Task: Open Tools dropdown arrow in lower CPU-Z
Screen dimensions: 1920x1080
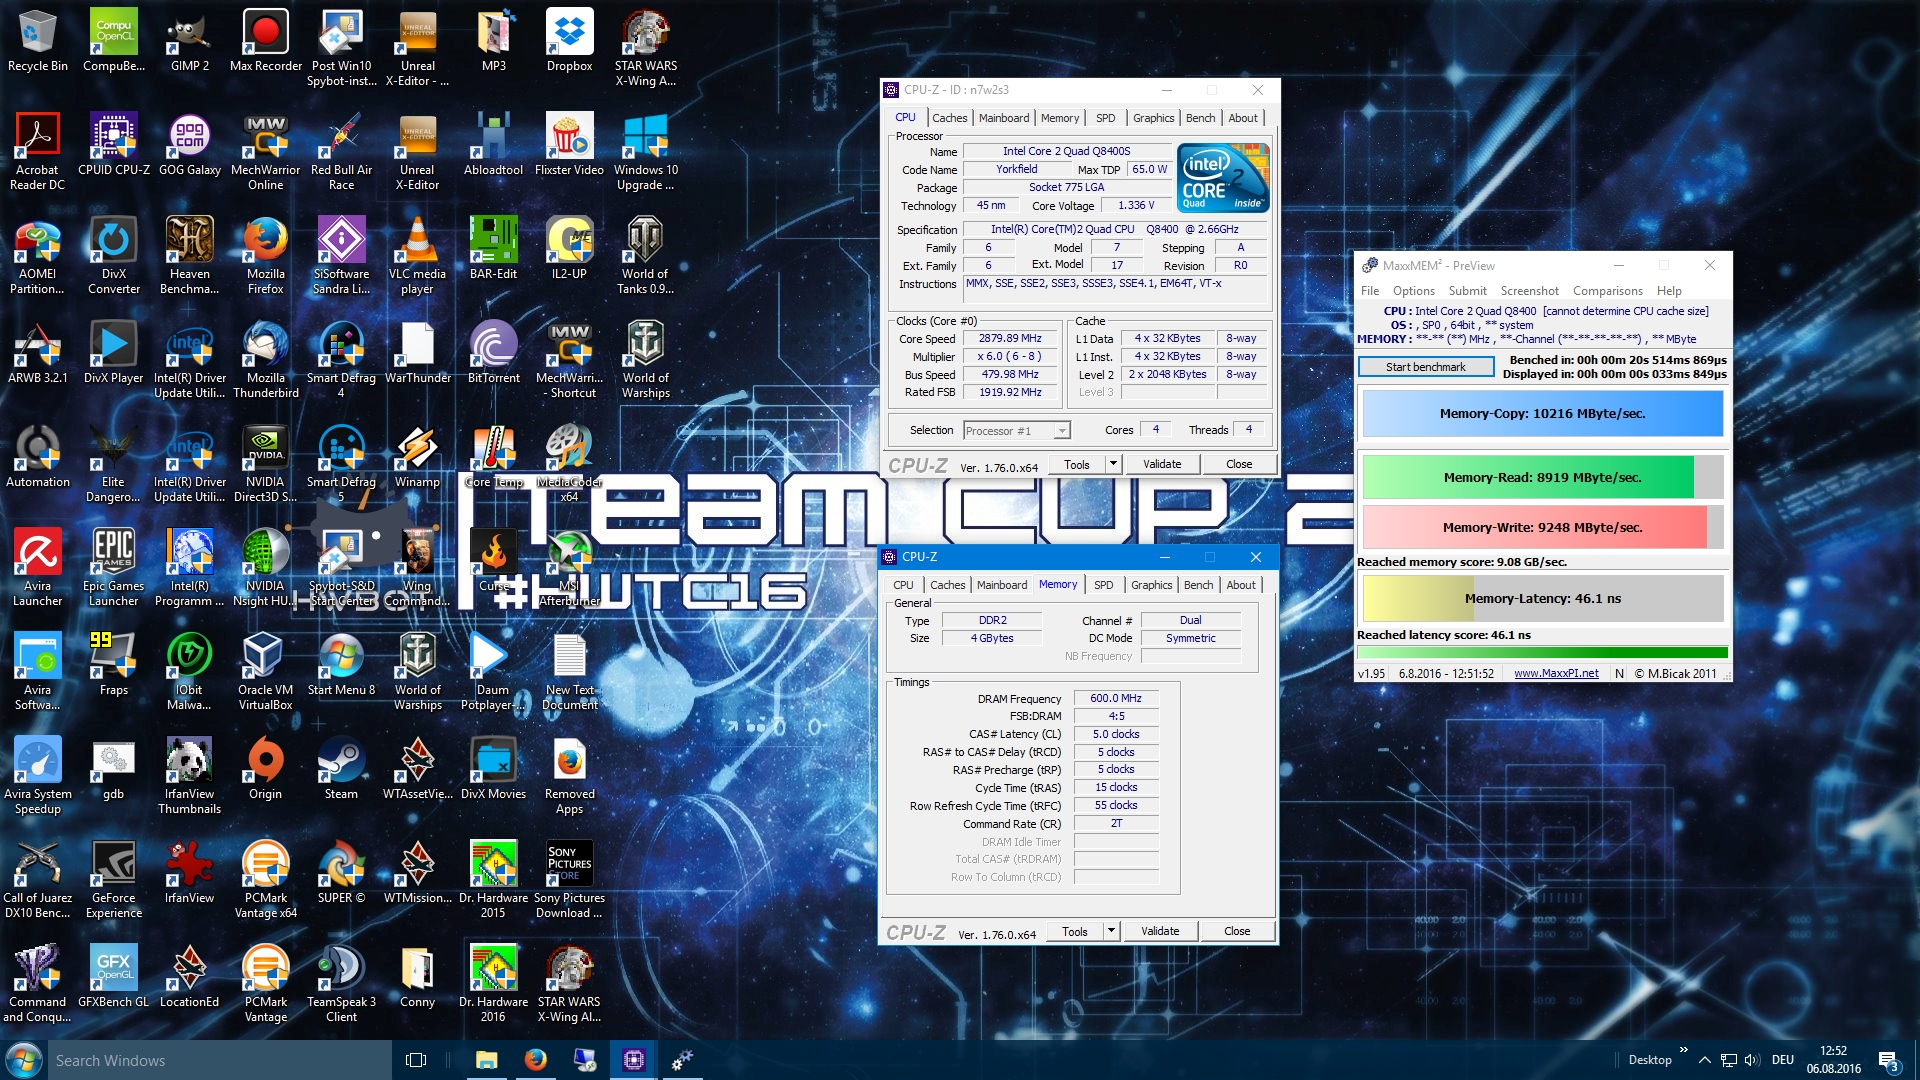Action: (1111, 931)
